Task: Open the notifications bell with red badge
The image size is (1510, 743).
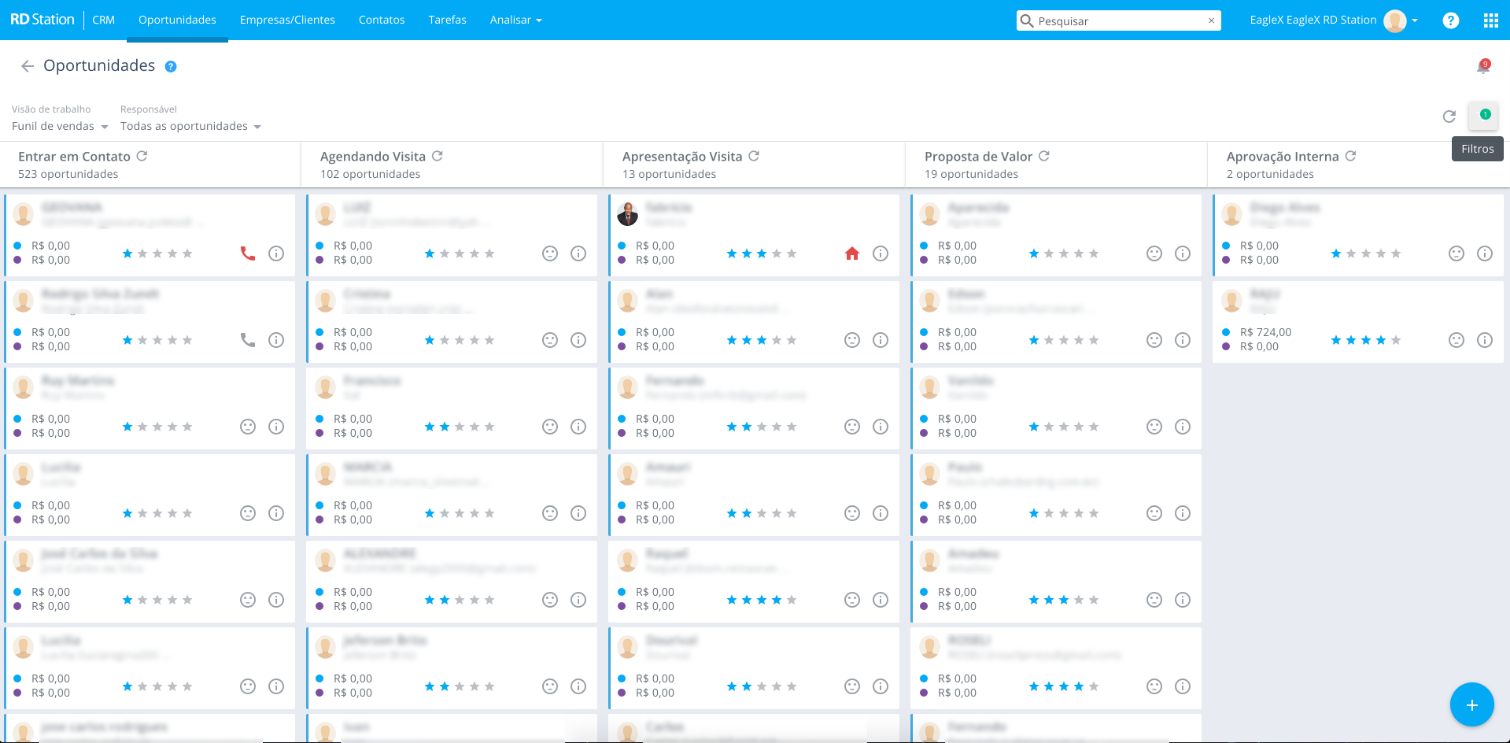Action: click(x=1483, y=66)
